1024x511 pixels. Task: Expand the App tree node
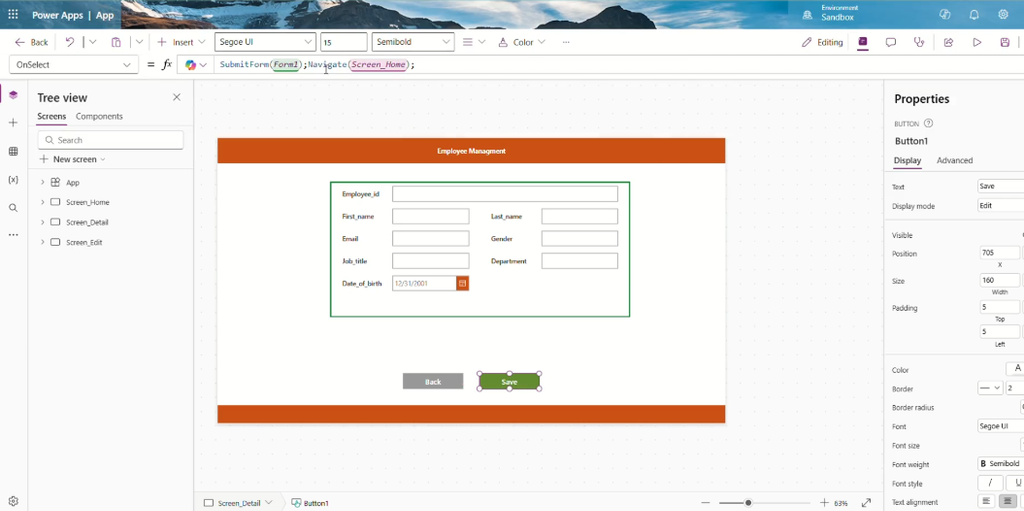tap(42, 182)
